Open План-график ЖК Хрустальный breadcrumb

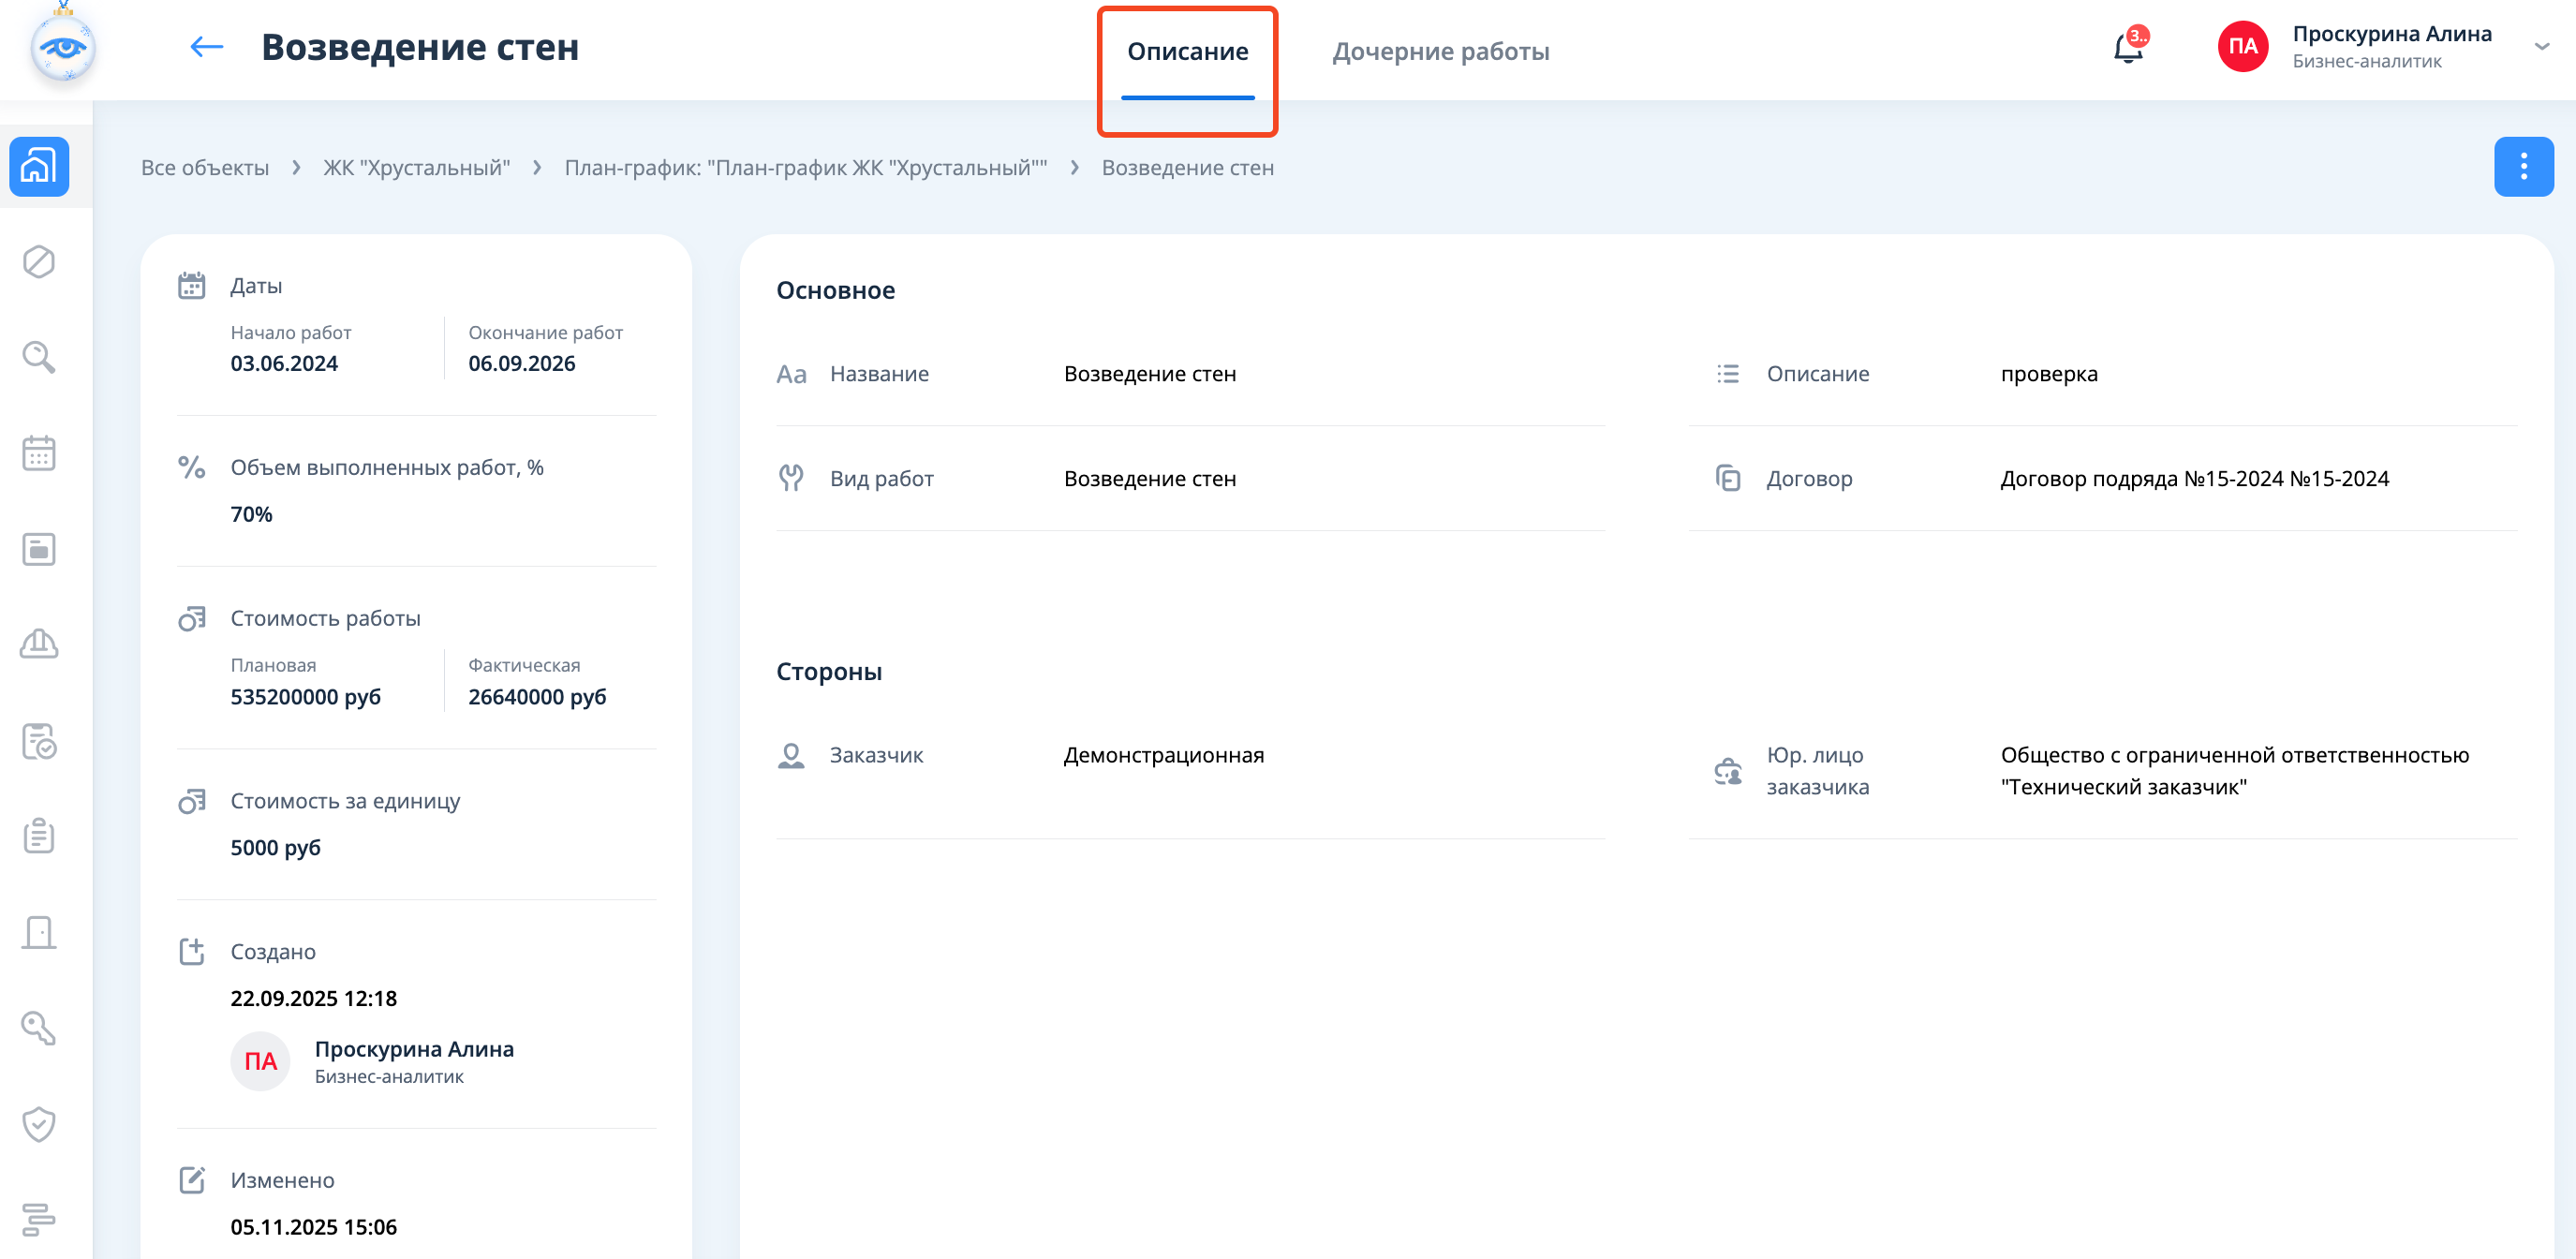point(805,168)
